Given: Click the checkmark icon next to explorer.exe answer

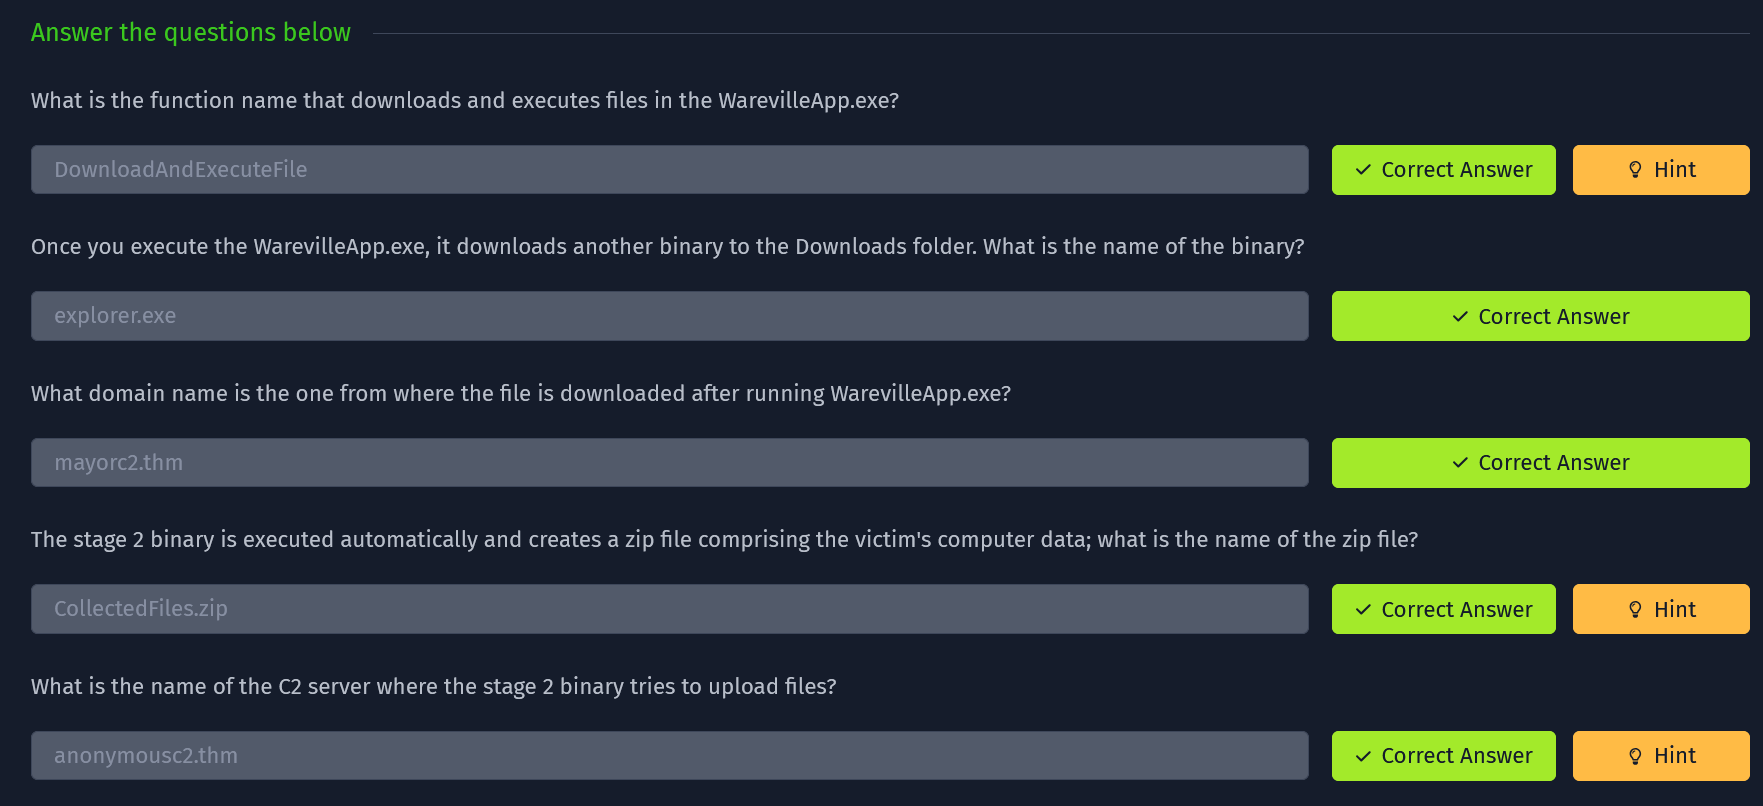Looking at the screenshot, I should coord(1460,317).
